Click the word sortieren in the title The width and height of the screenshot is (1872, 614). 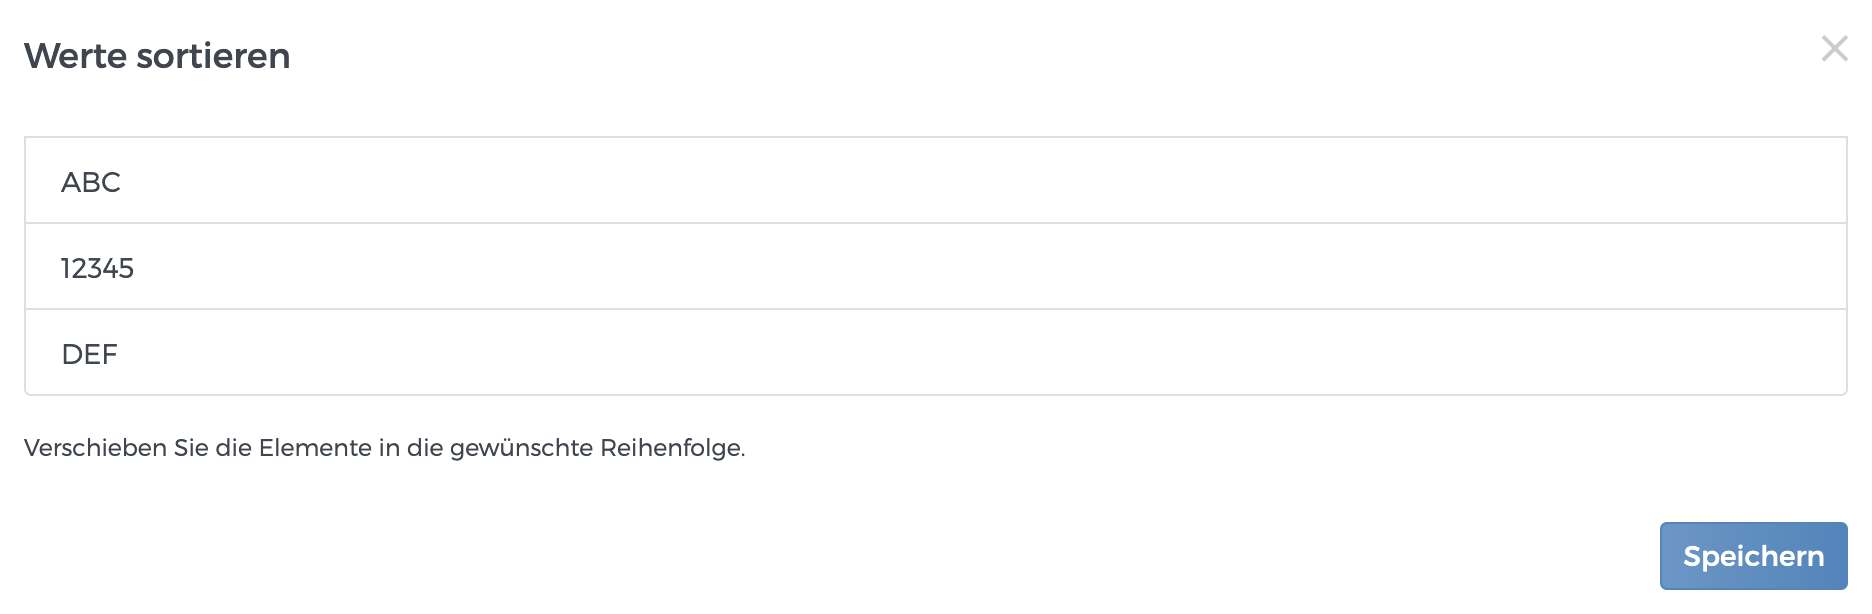[213, 56]
